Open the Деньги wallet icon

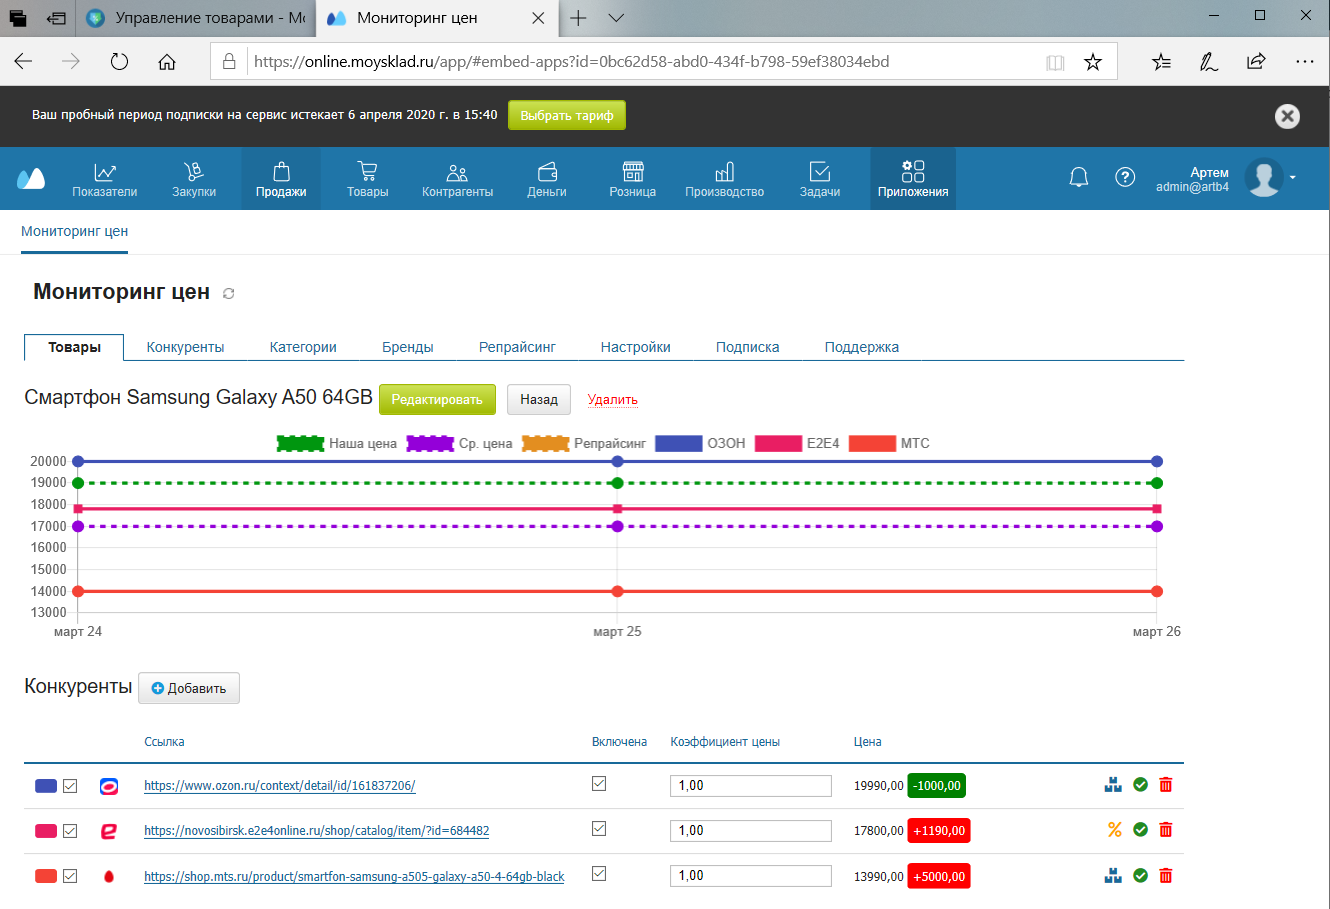547,172
